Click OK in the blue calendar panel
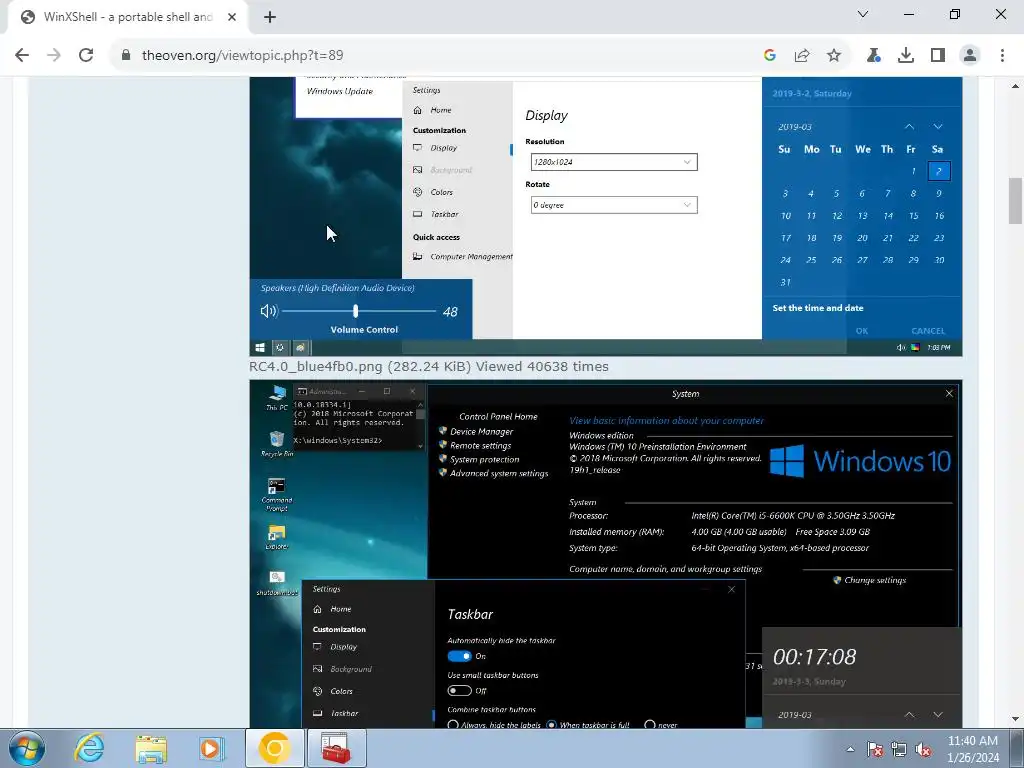Viewport: 1024px width, 768px height. click(x=862, y=330)
